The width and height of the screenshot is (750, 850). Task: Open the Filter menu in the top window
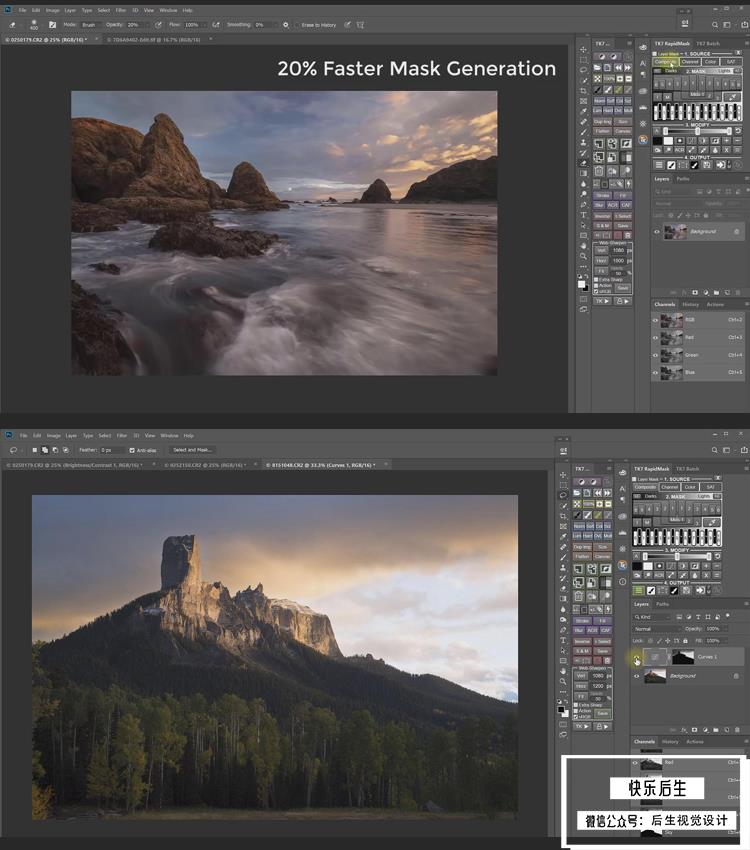[x=121, y=10]
